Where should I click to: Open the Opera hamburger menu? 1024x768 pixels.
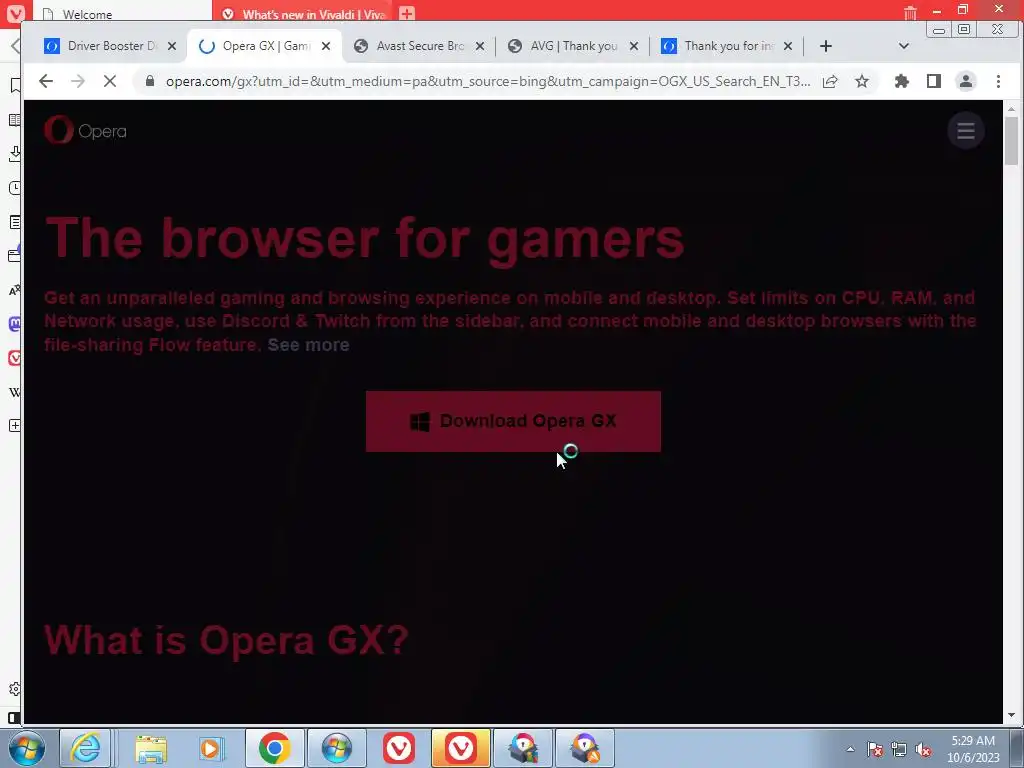point(966,131)
